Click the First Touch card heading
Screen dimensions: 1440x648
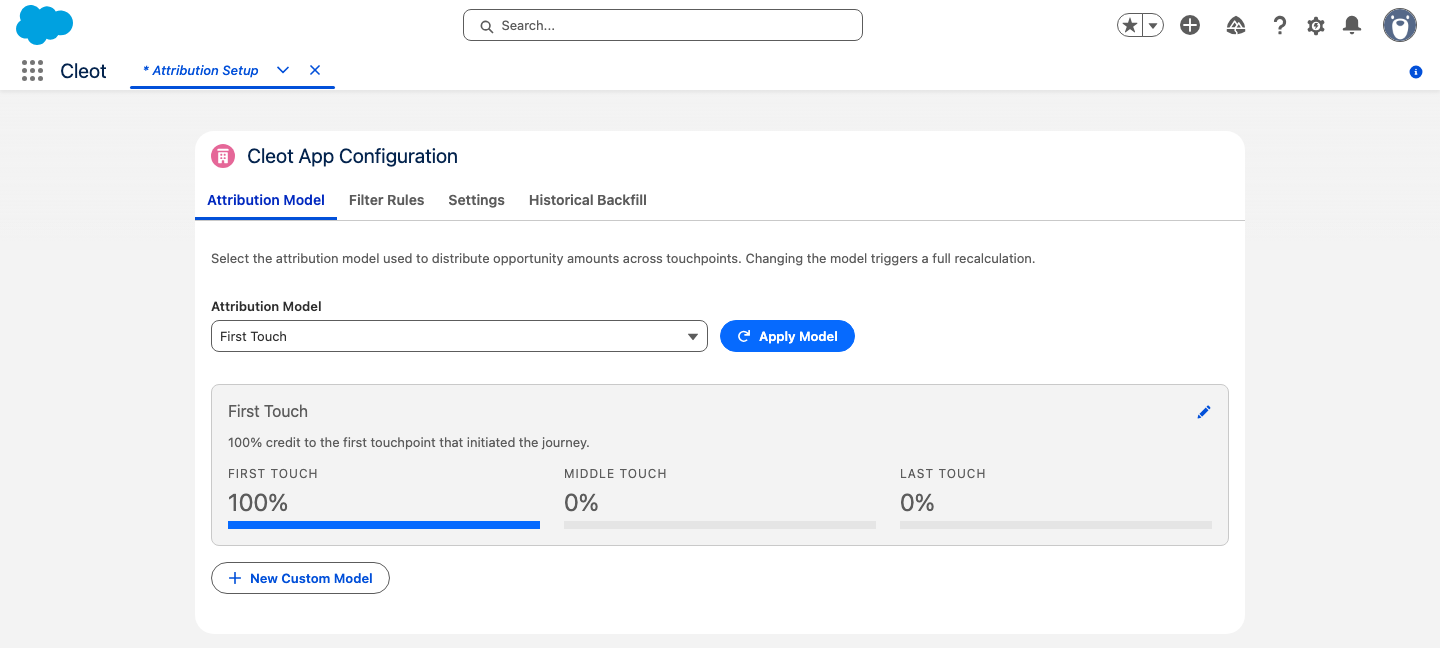[268, 411]
